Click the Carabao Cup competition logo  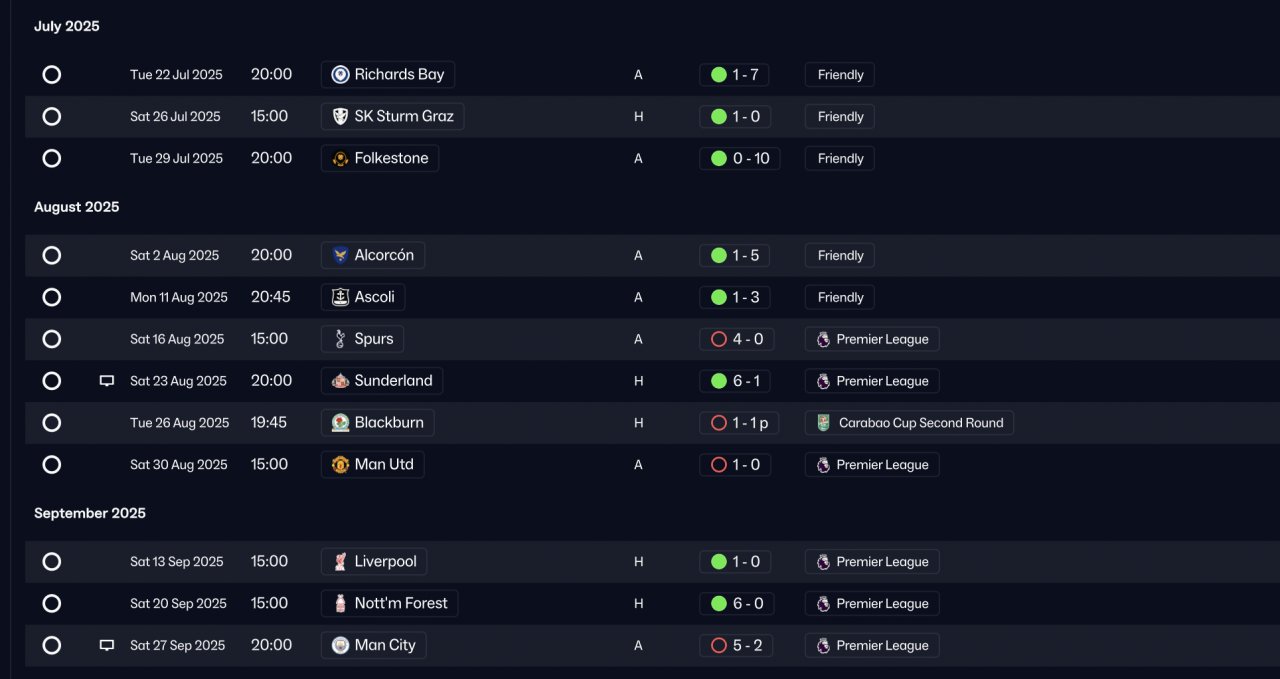point(823,423)
